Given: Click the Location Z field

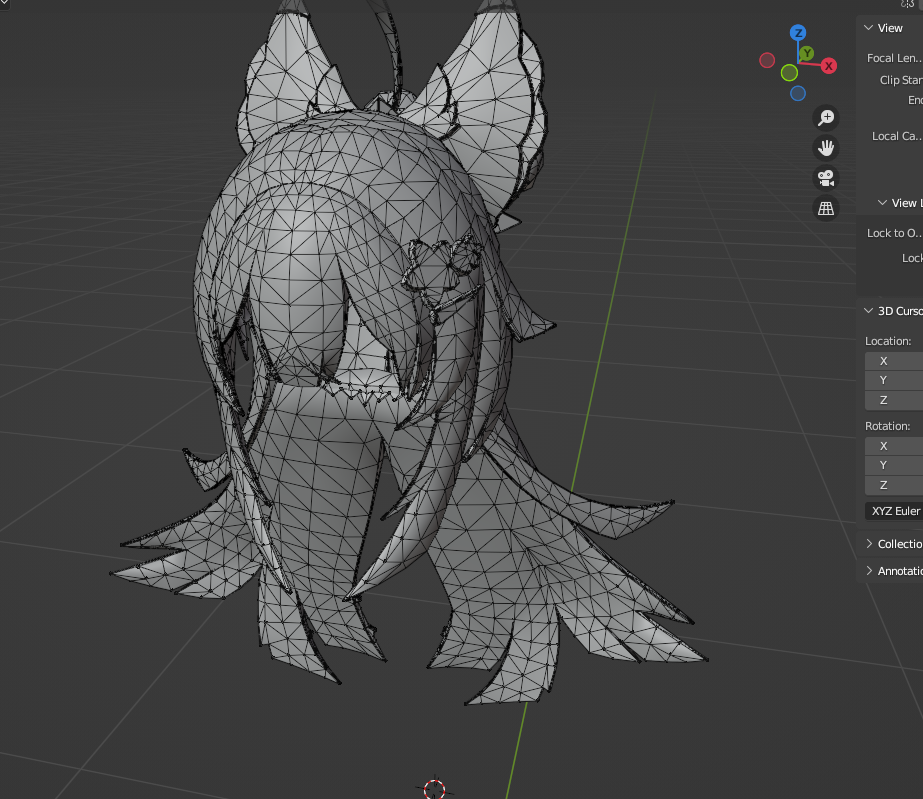Looking at the screenshot, I should (x=894, y=400).
